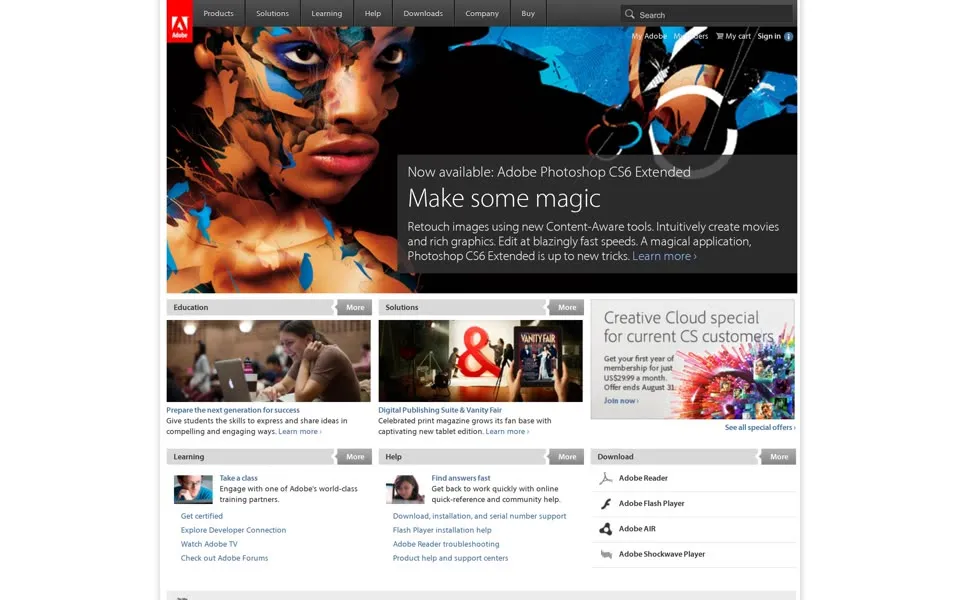The width and height of the screenshot is (960, 600).
Task: Open the Products menu
Action: click(x=219, y=13)
